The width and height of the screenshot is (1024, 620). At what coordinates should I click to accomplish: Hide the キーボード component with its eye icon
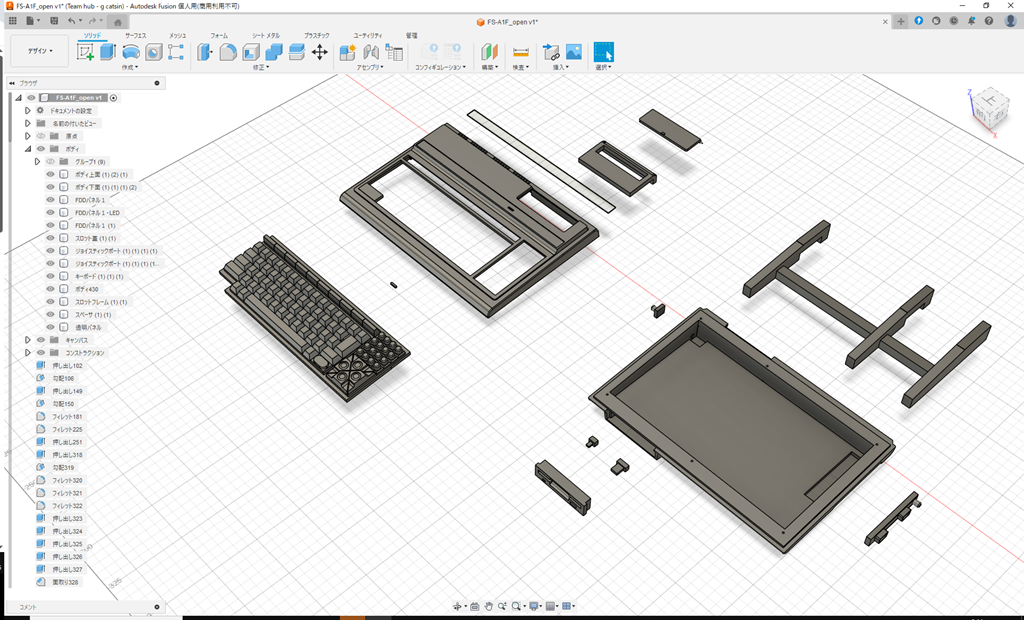(50, 275)
